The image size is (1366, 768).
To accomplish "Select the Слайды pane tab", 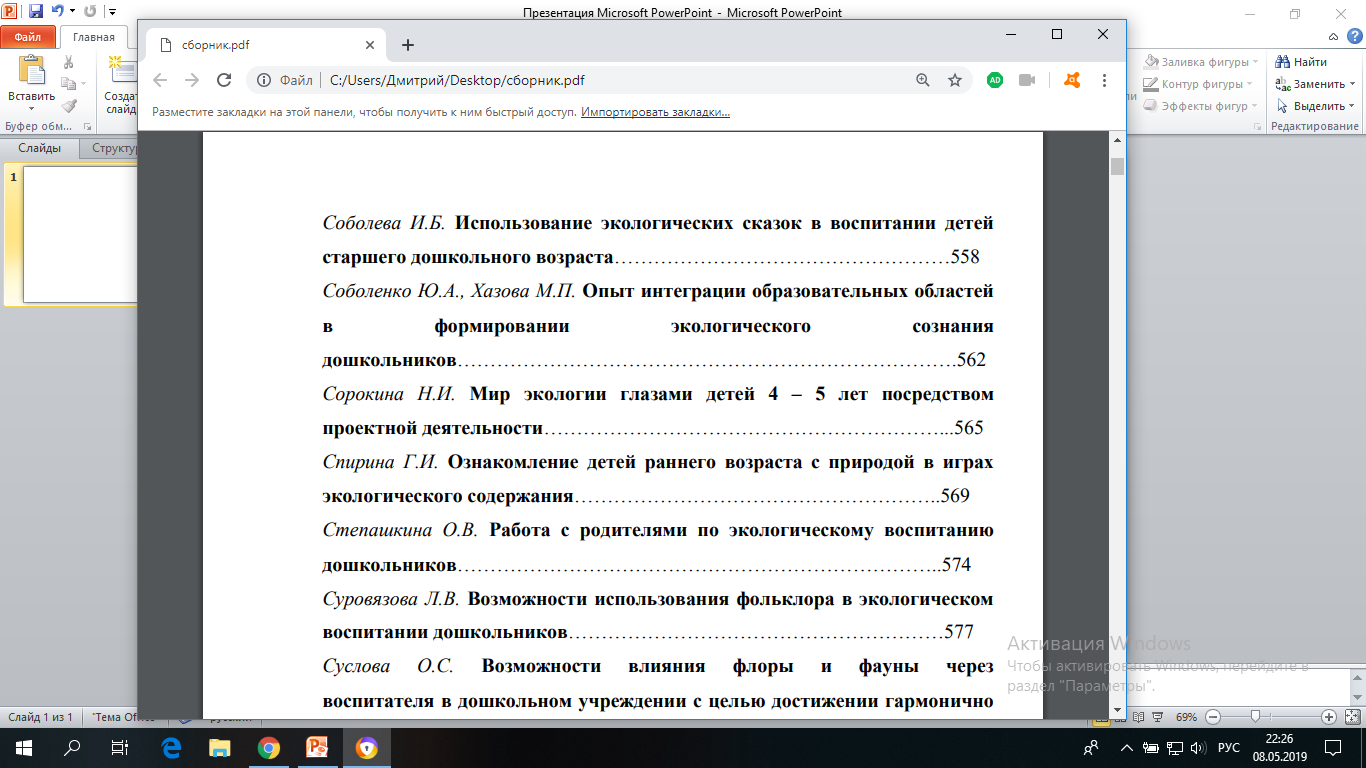I will coord(40,148).
